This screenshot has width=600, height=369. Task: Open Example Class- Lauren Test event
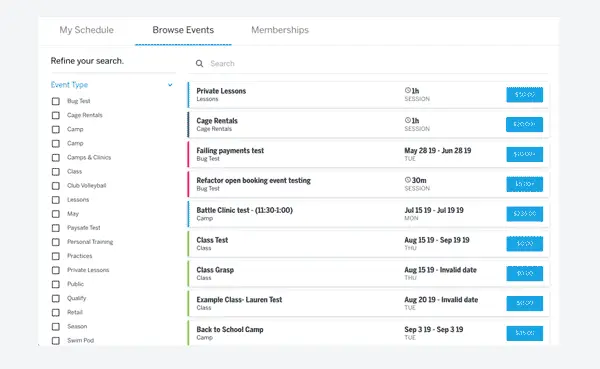click(239, 300)
